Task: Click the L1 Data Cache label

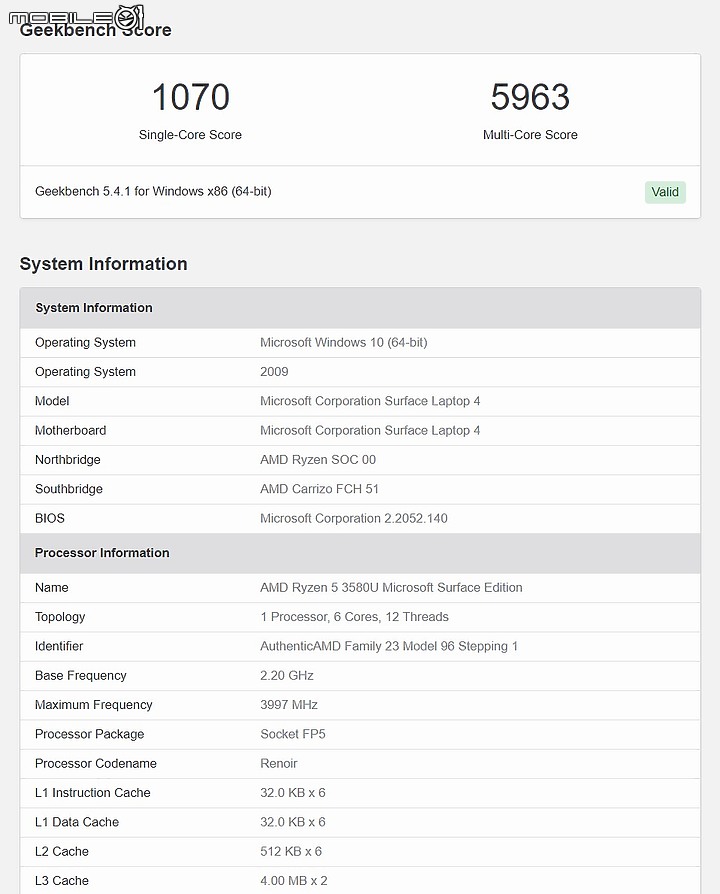Action: tap(77, 822)
